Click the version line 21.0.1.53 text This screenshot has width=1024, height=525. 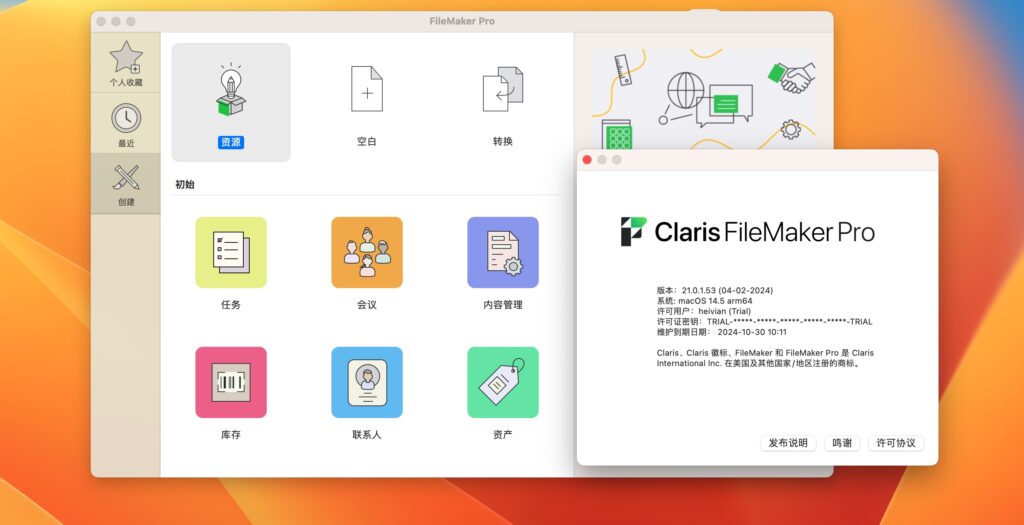(x=714, y=291)
